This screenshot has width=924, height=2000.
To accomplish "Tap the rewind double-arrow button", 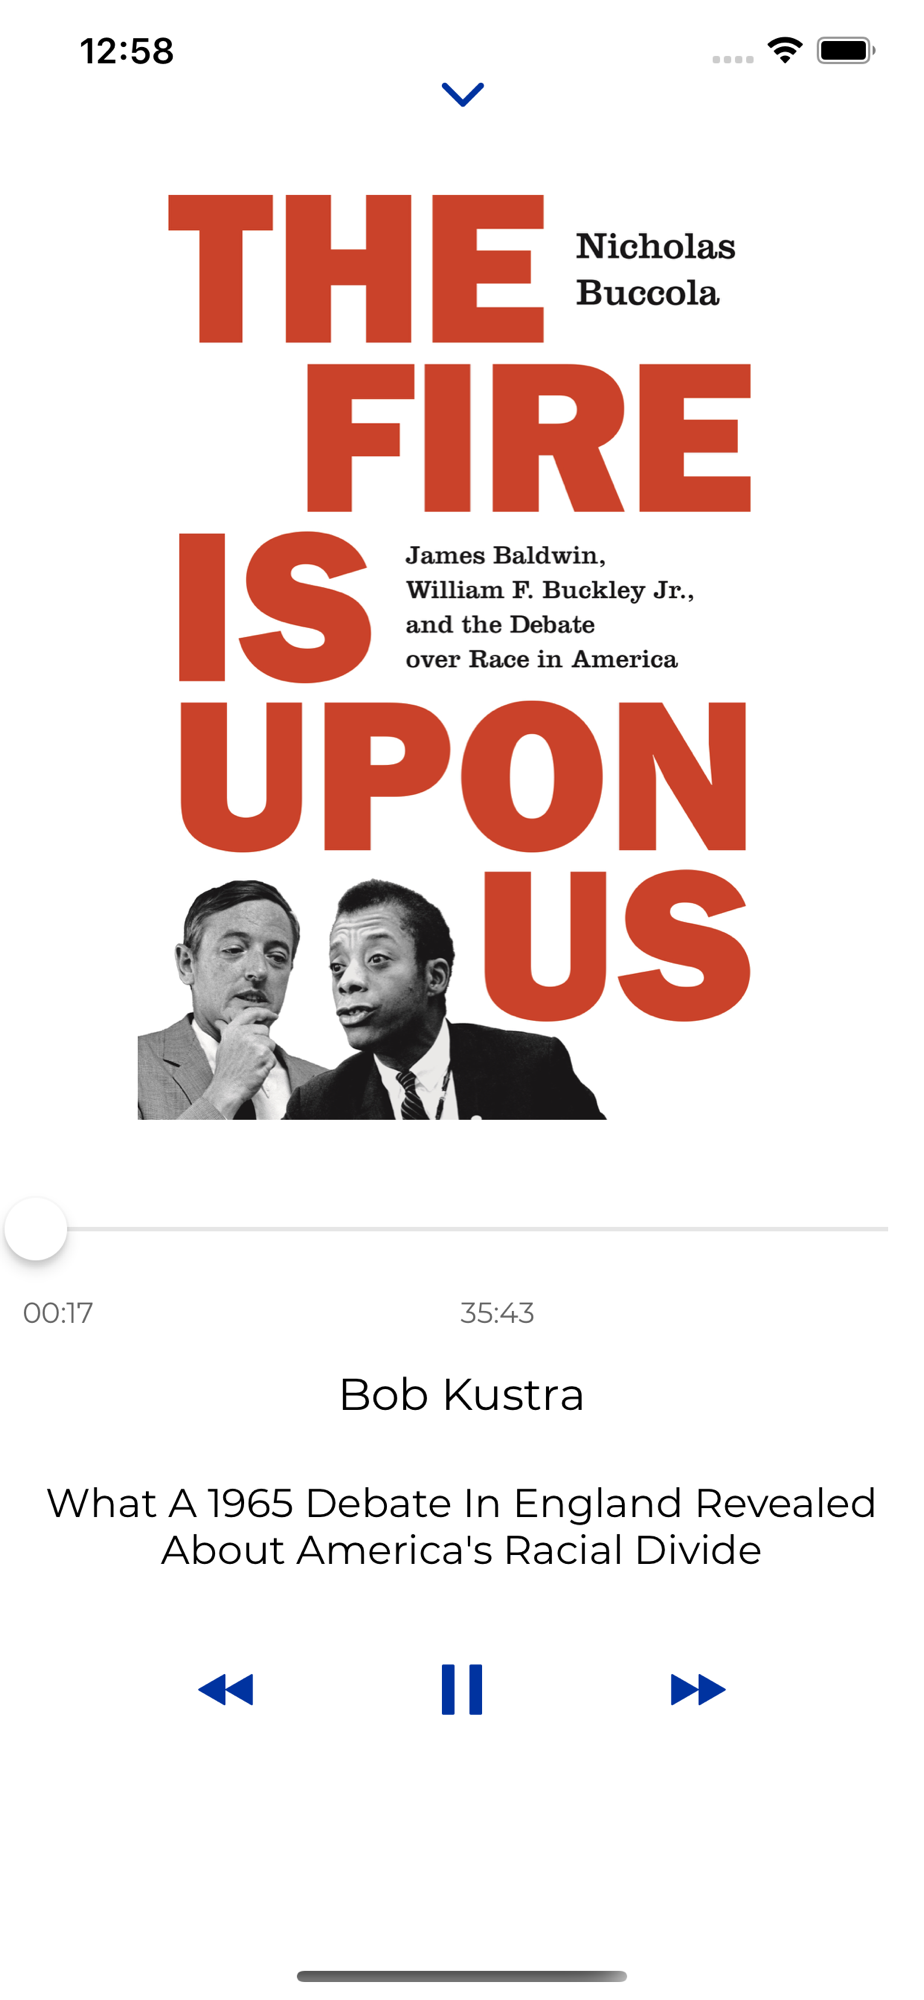I will tap(226, 1689).
